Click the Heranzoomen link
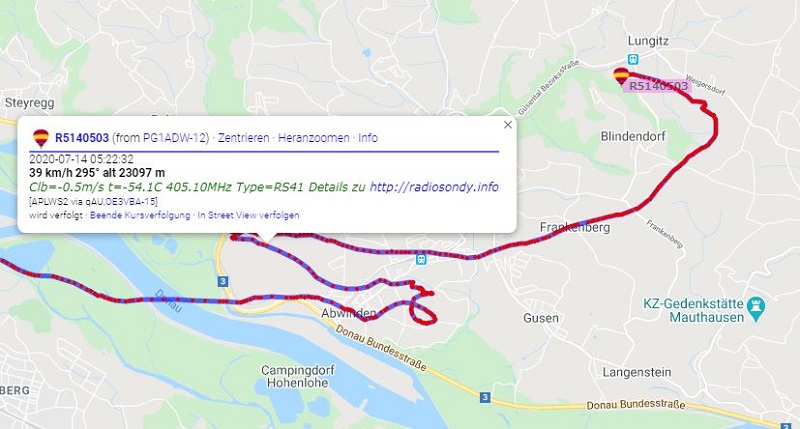 click(x=314, y=138)
